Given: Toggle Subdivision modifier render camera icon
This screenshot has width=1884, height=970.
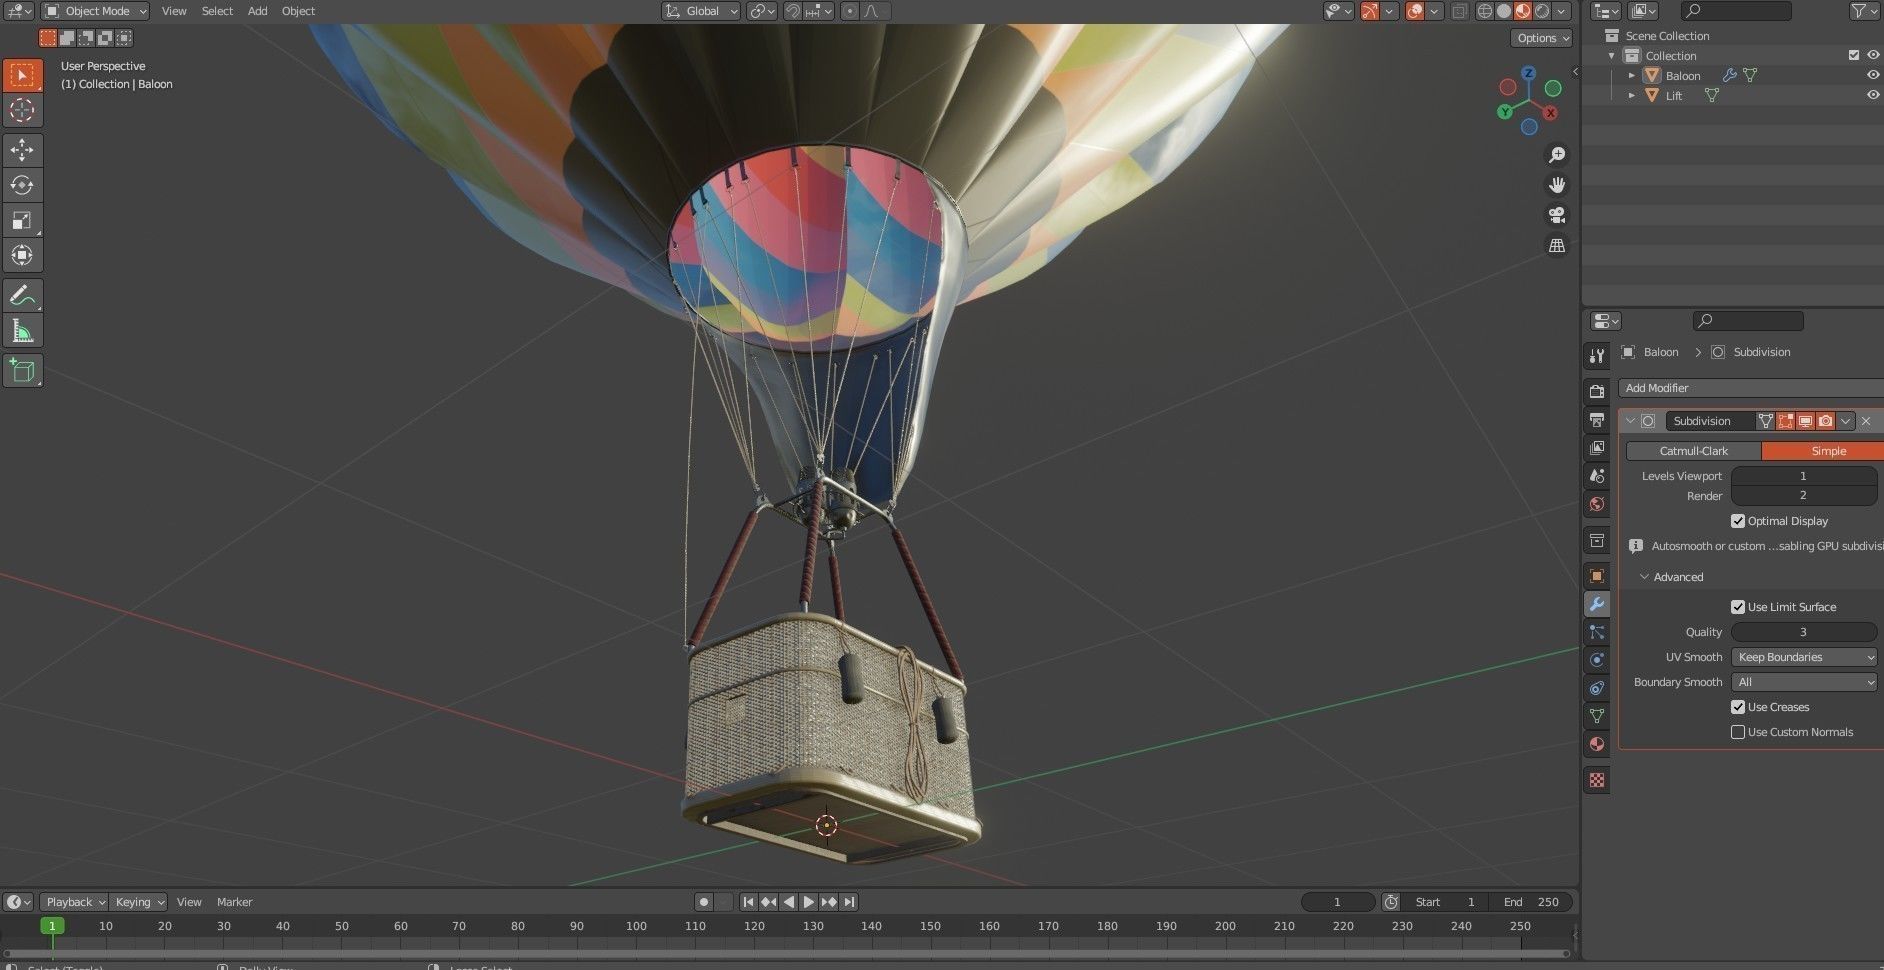Looking at the screenshot, I should coord(1826,421).
